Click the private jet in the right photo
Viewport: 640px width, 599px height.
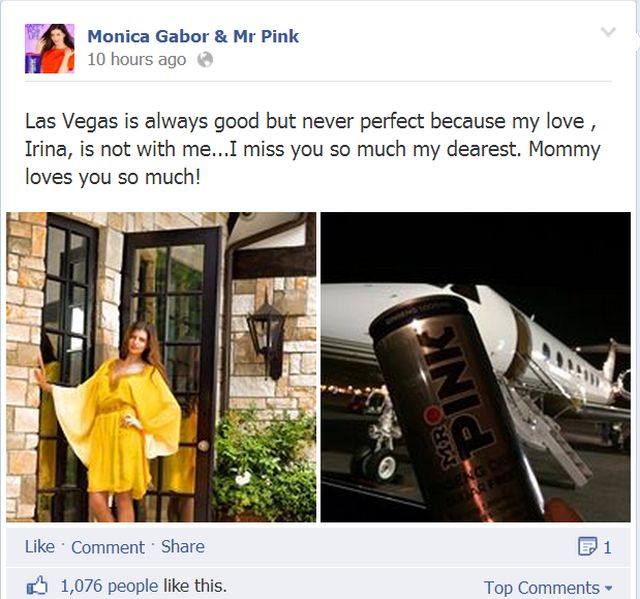pyautogui.click(x=563, y=359)
